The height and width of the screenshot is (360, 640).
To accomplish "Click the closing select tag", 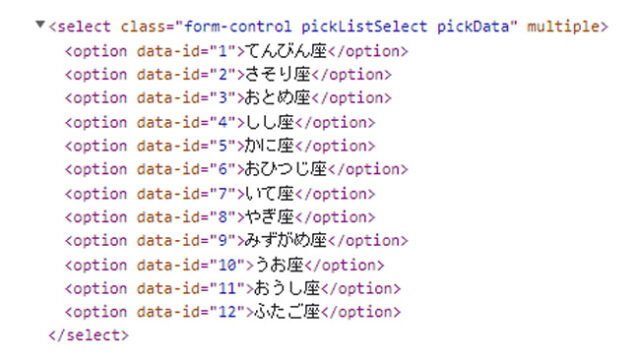I will pos(89,336).
